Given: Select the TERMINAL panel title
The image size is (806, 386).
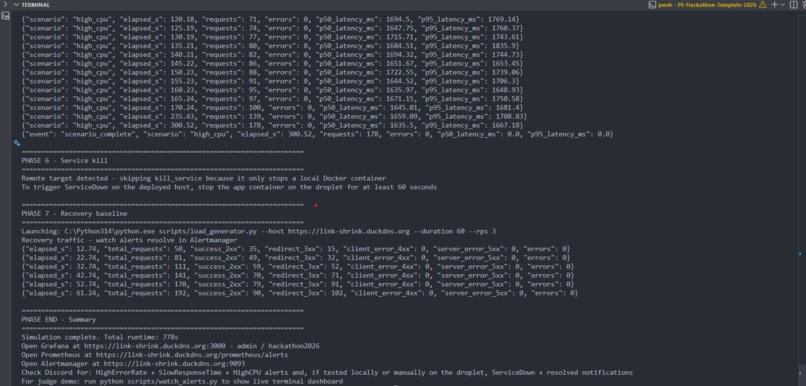Looking at the screenshot, I should coord(35,5).
